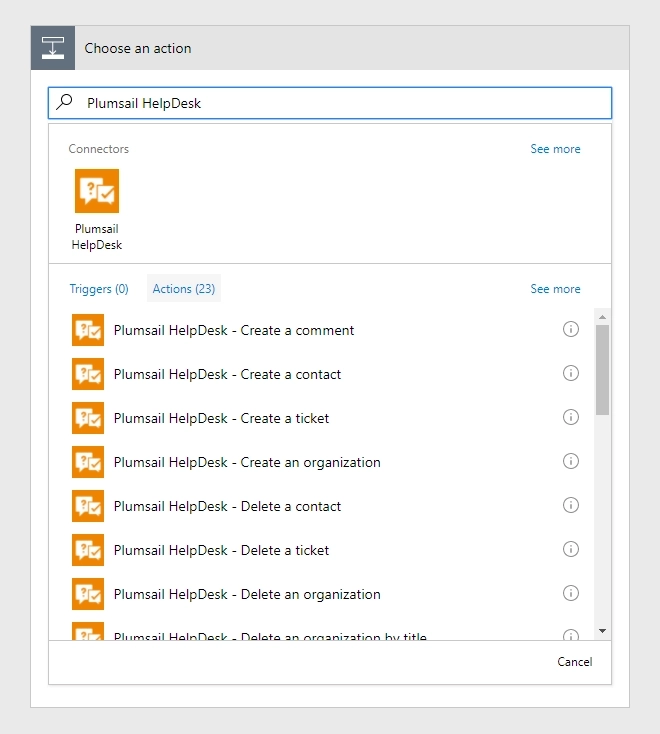Click the icon beside Delete a ticket
The image size is (660, 734).
click(x=88, y=550)
